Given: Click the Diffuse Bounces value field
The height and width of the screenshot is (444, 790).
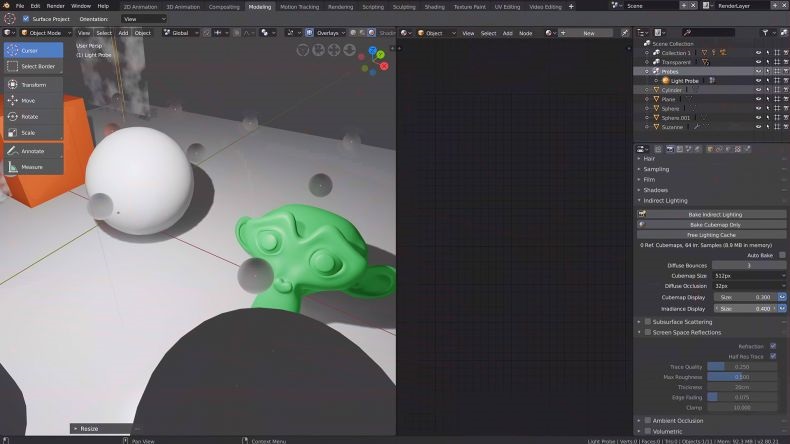Looking at the screenshot, I should click(749, 266).
